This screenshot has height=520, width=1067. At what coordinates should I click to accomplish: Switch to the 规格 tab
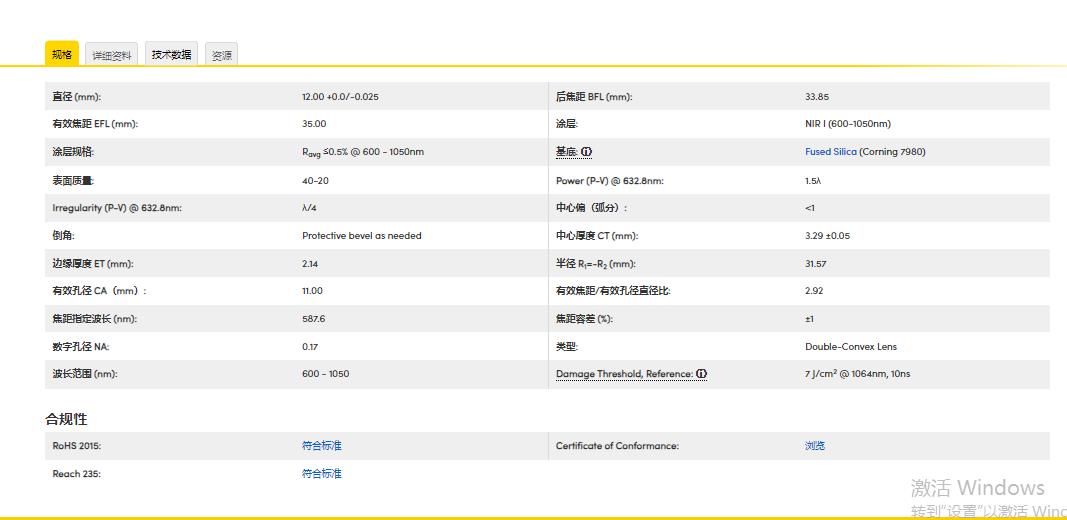pyautogui.click(x=62, y=55)
